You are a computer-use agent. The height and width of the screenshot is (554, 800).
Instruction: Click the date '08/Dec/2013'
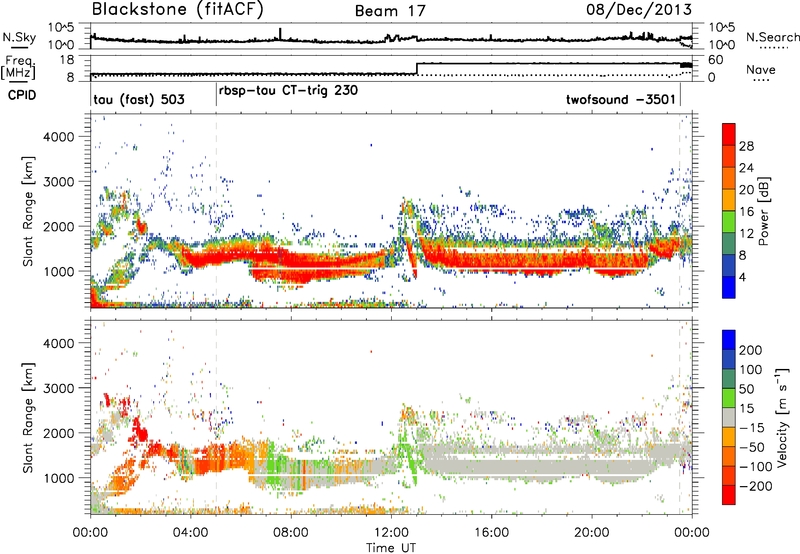639,9
